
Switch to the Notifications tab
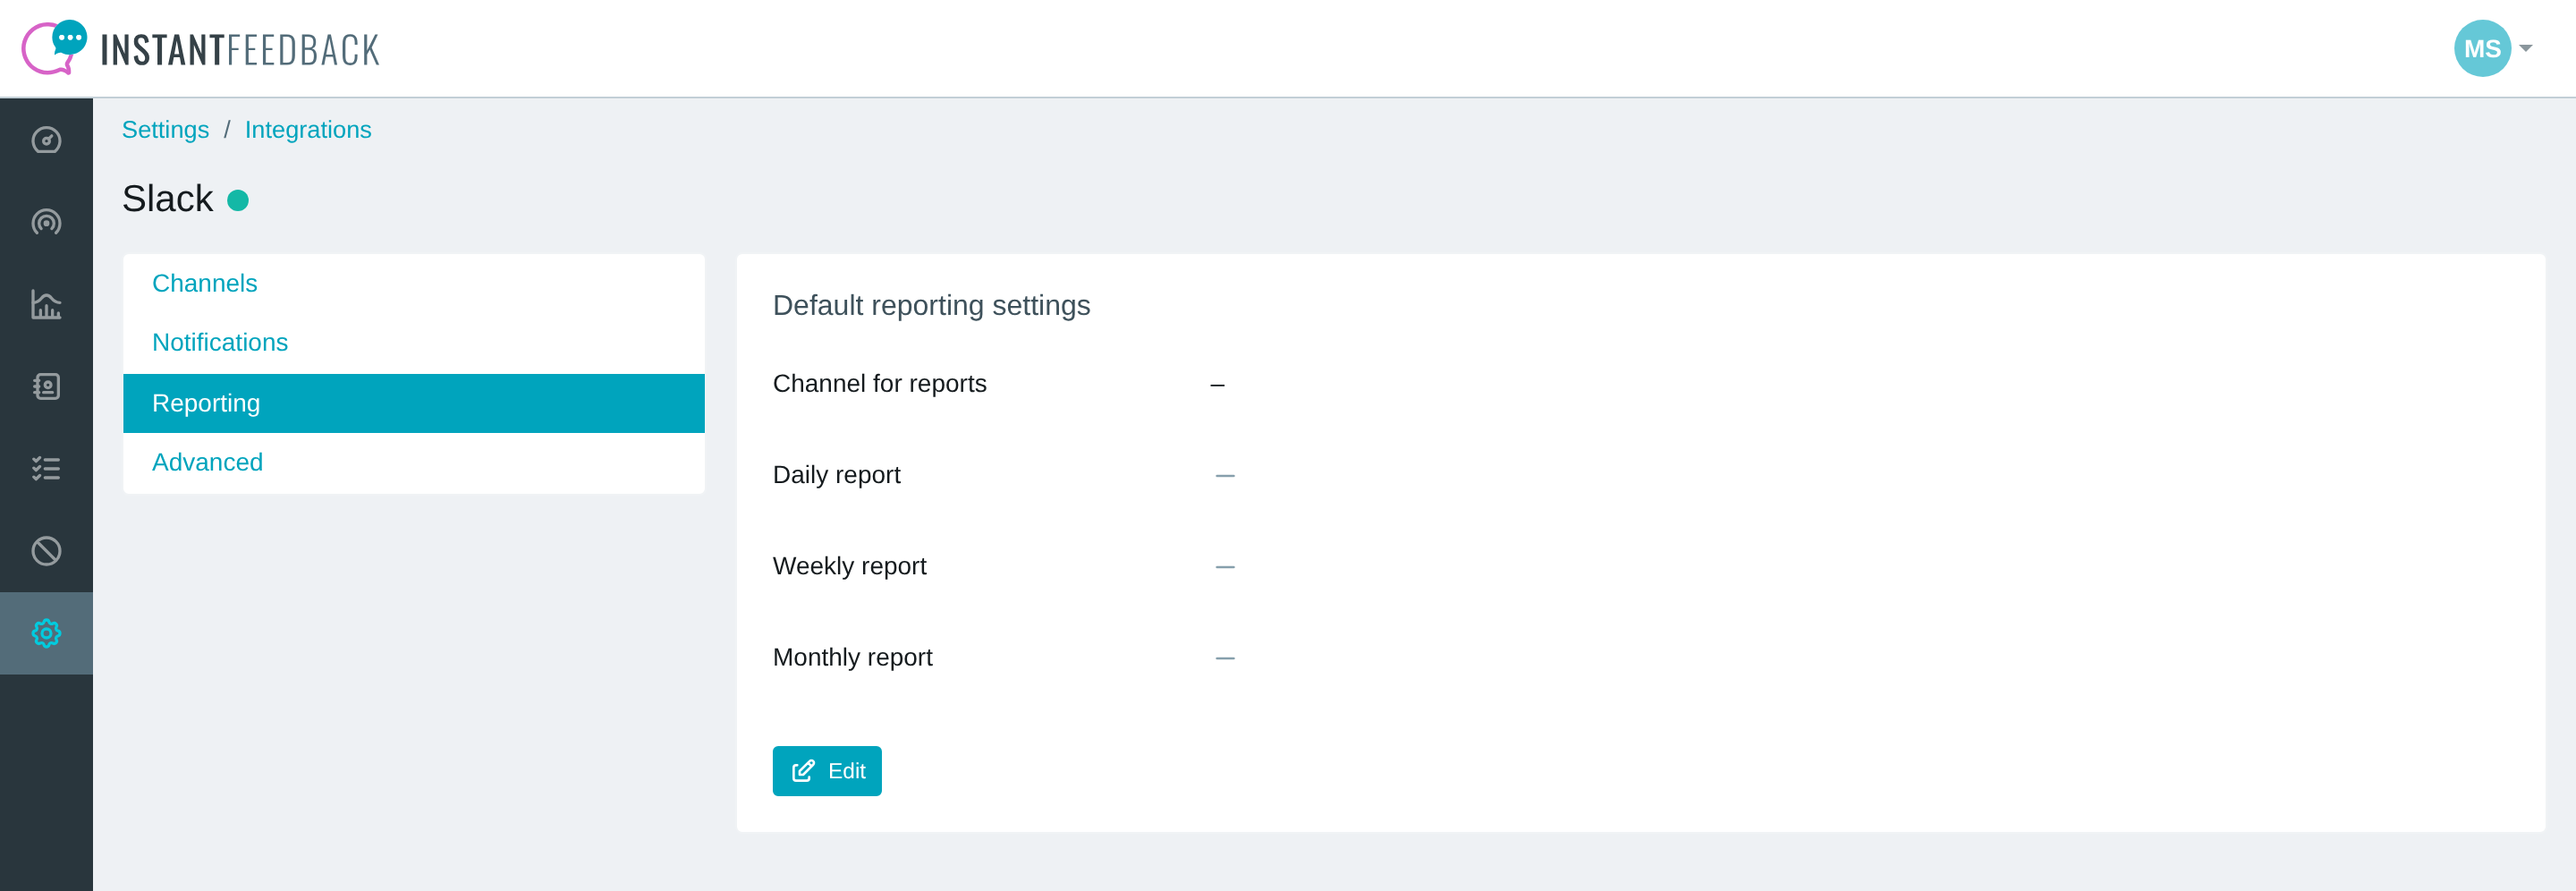(x=413, y=343)
